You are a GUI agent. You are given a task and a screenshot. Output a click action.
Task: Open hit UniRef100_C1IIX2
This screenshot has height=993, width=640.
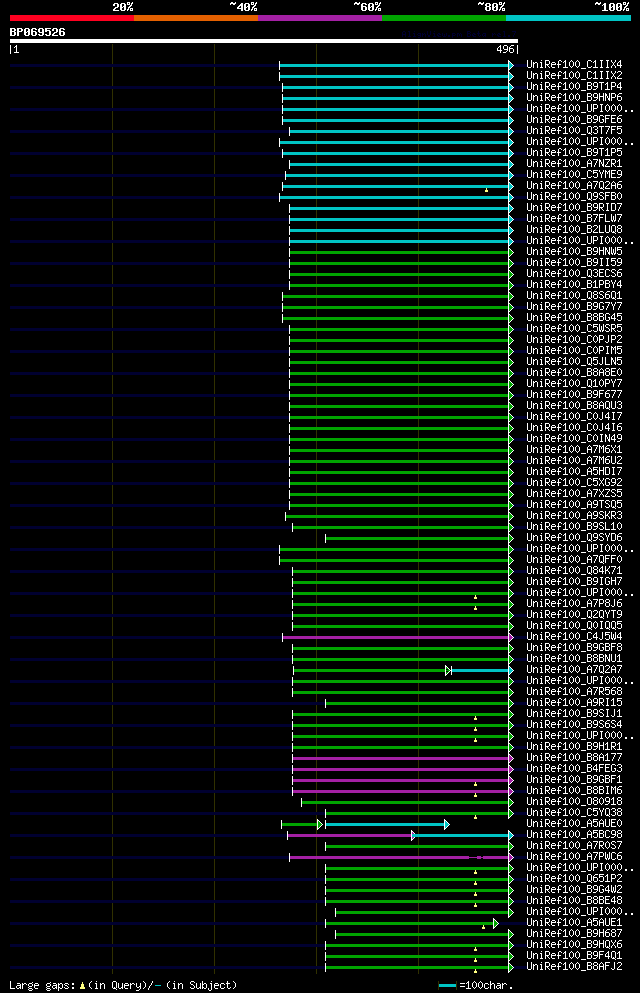pyautogui.click(x=574, y=75)
